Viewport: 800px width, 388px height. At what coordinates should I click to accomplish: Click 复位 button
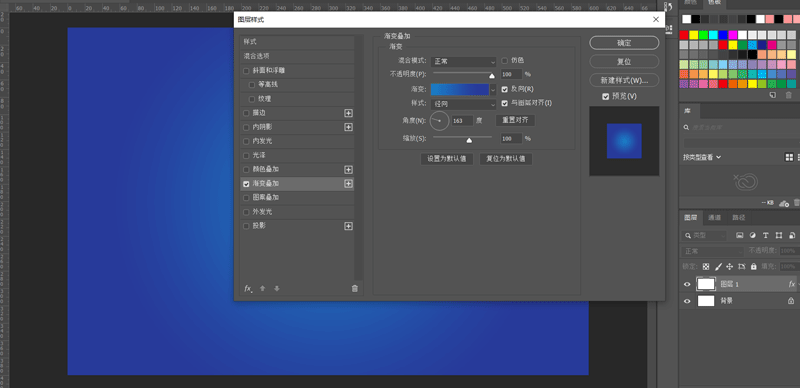click(x=624, y=61)
